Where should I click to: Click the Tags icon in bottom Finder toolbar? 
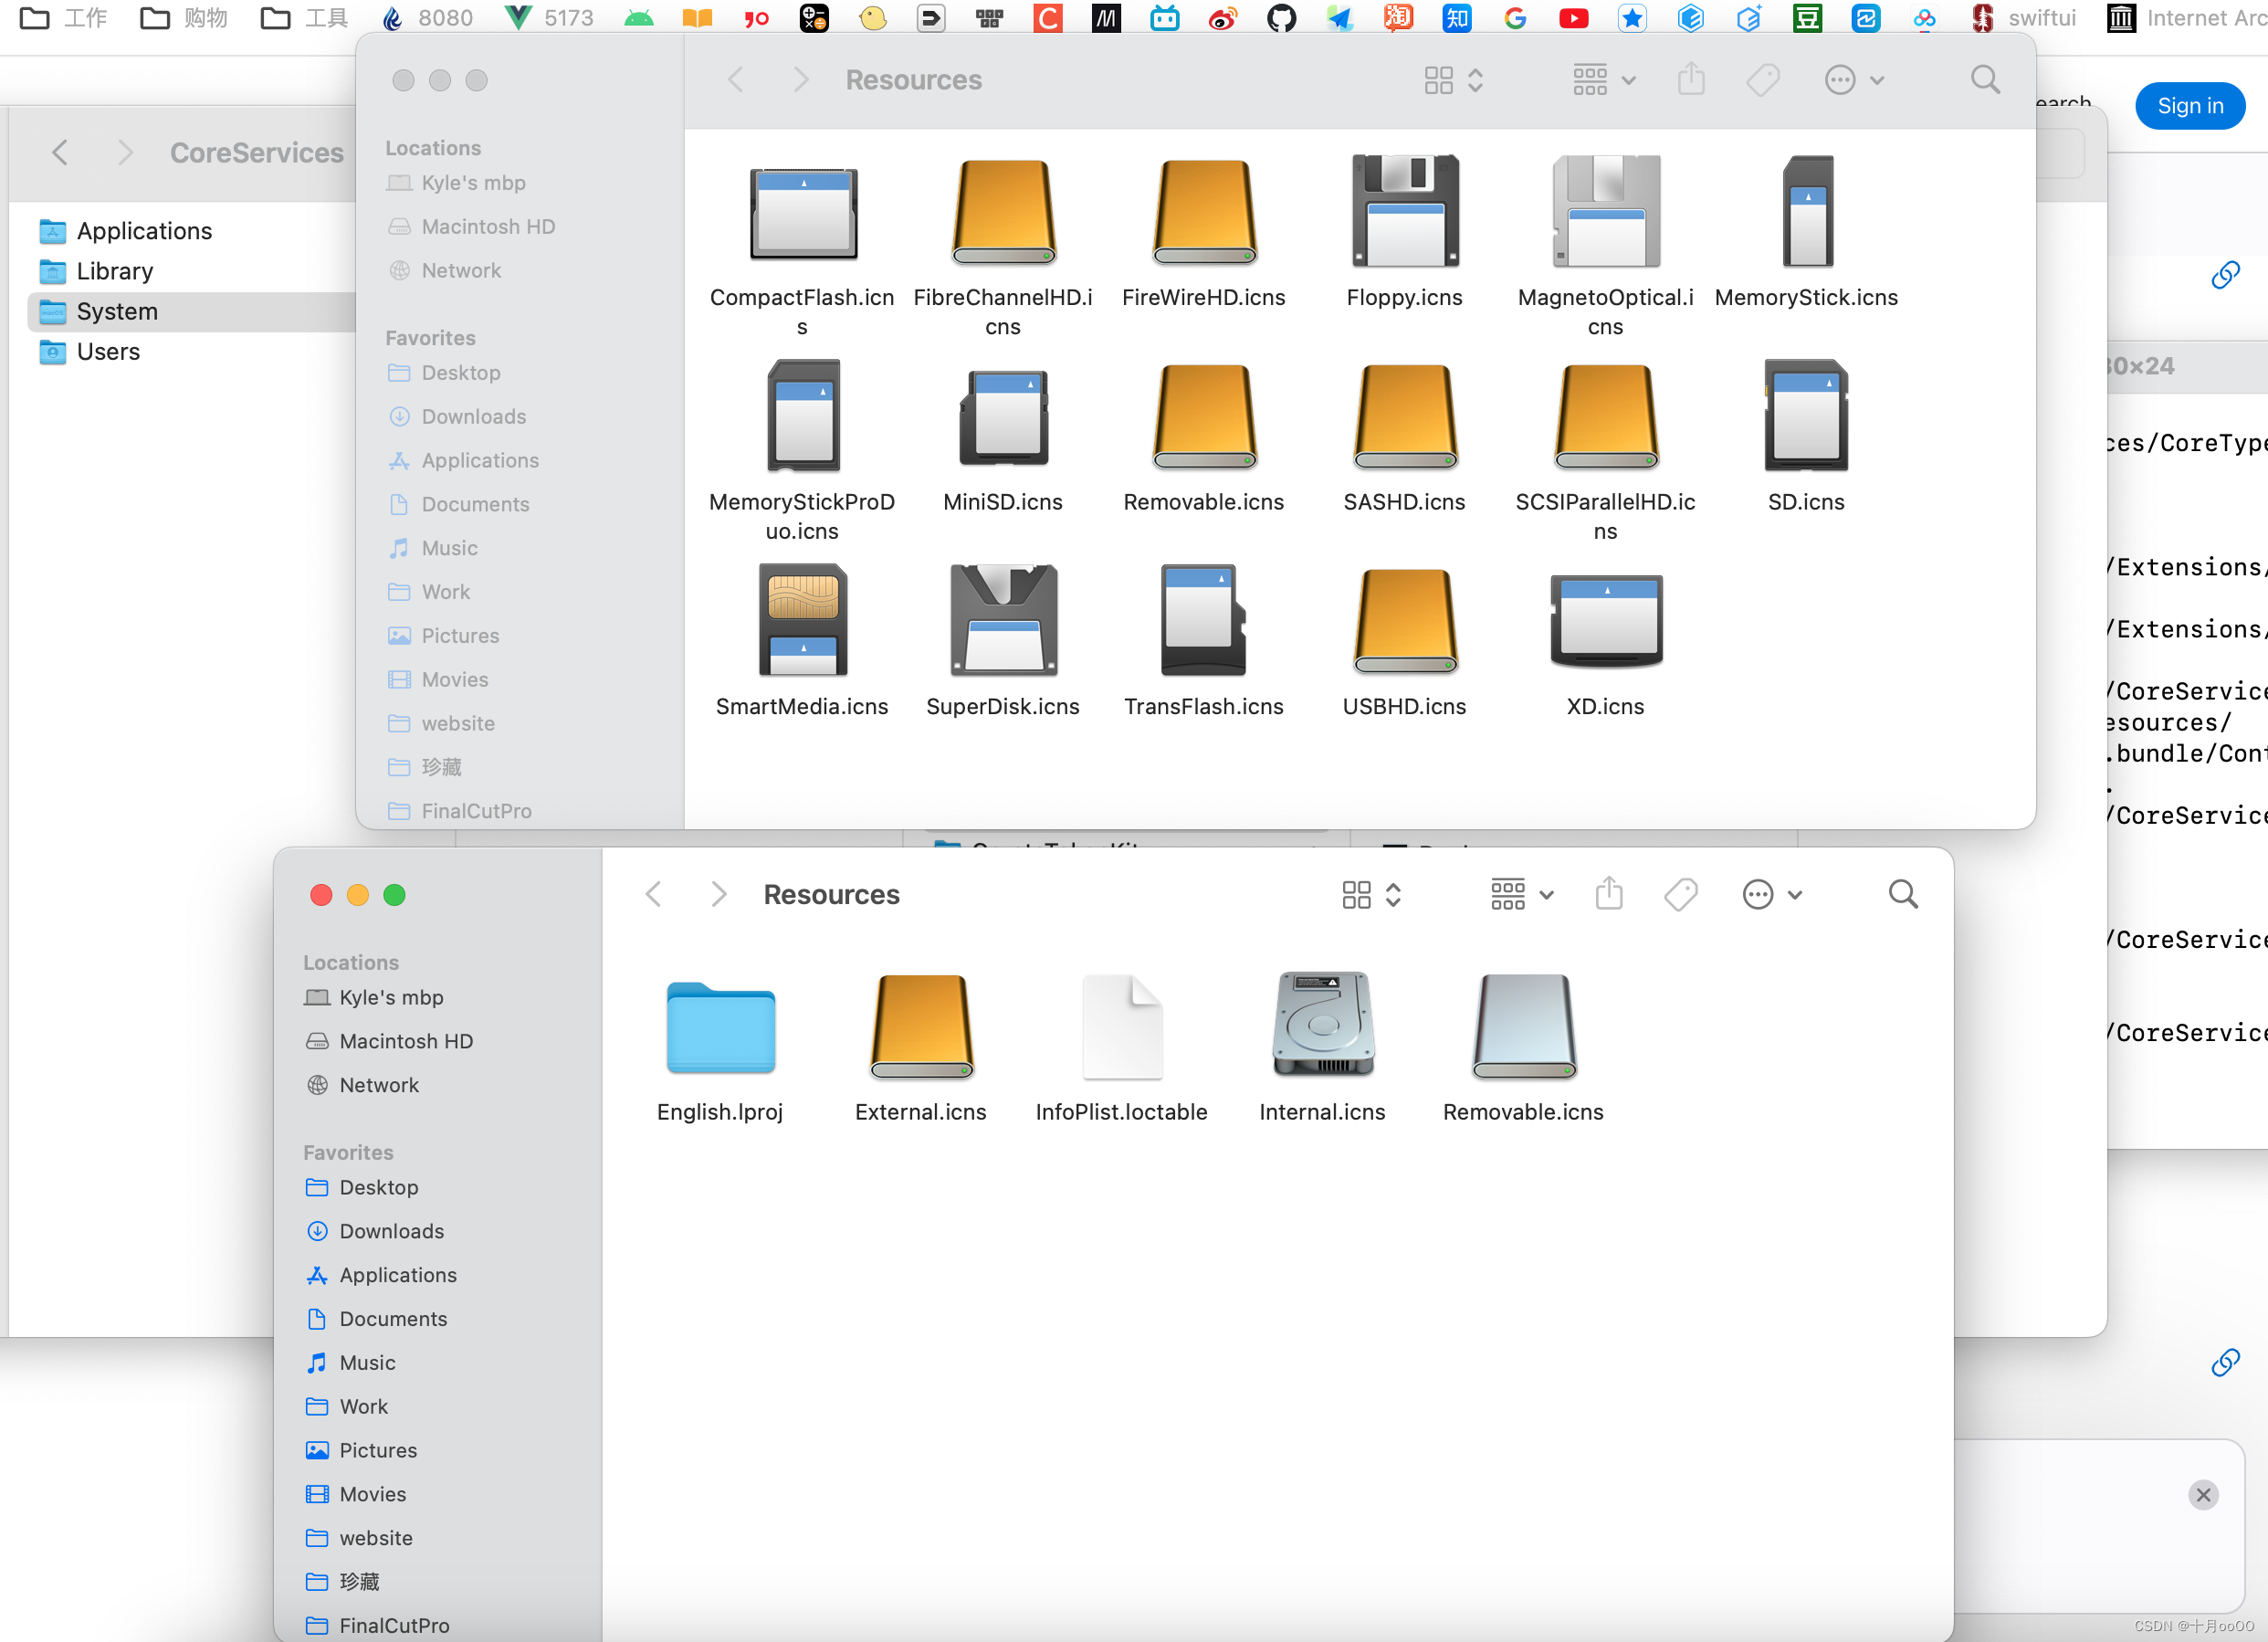point(1680,893)
